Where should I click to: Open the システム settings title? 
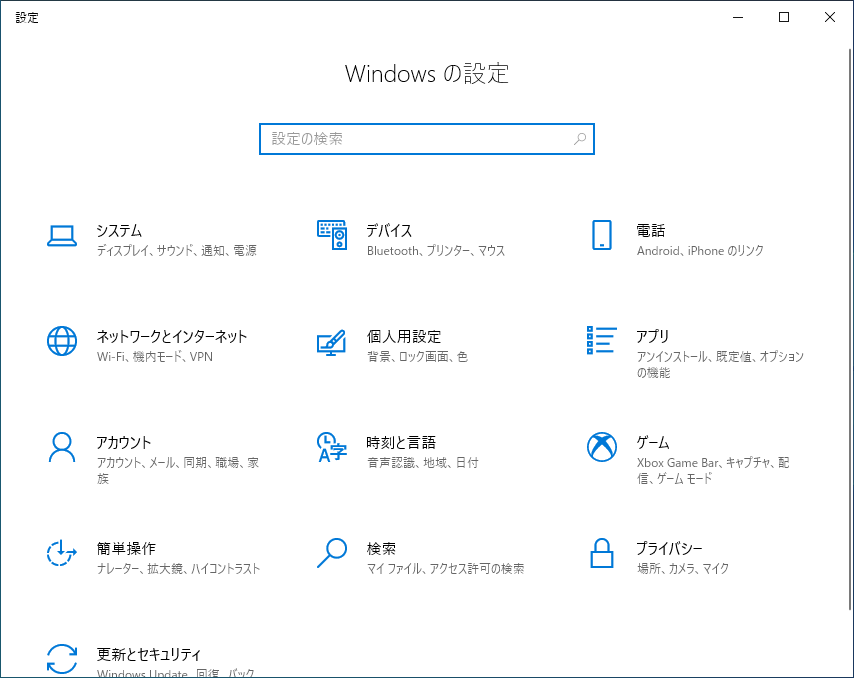[x=119, y=230]
